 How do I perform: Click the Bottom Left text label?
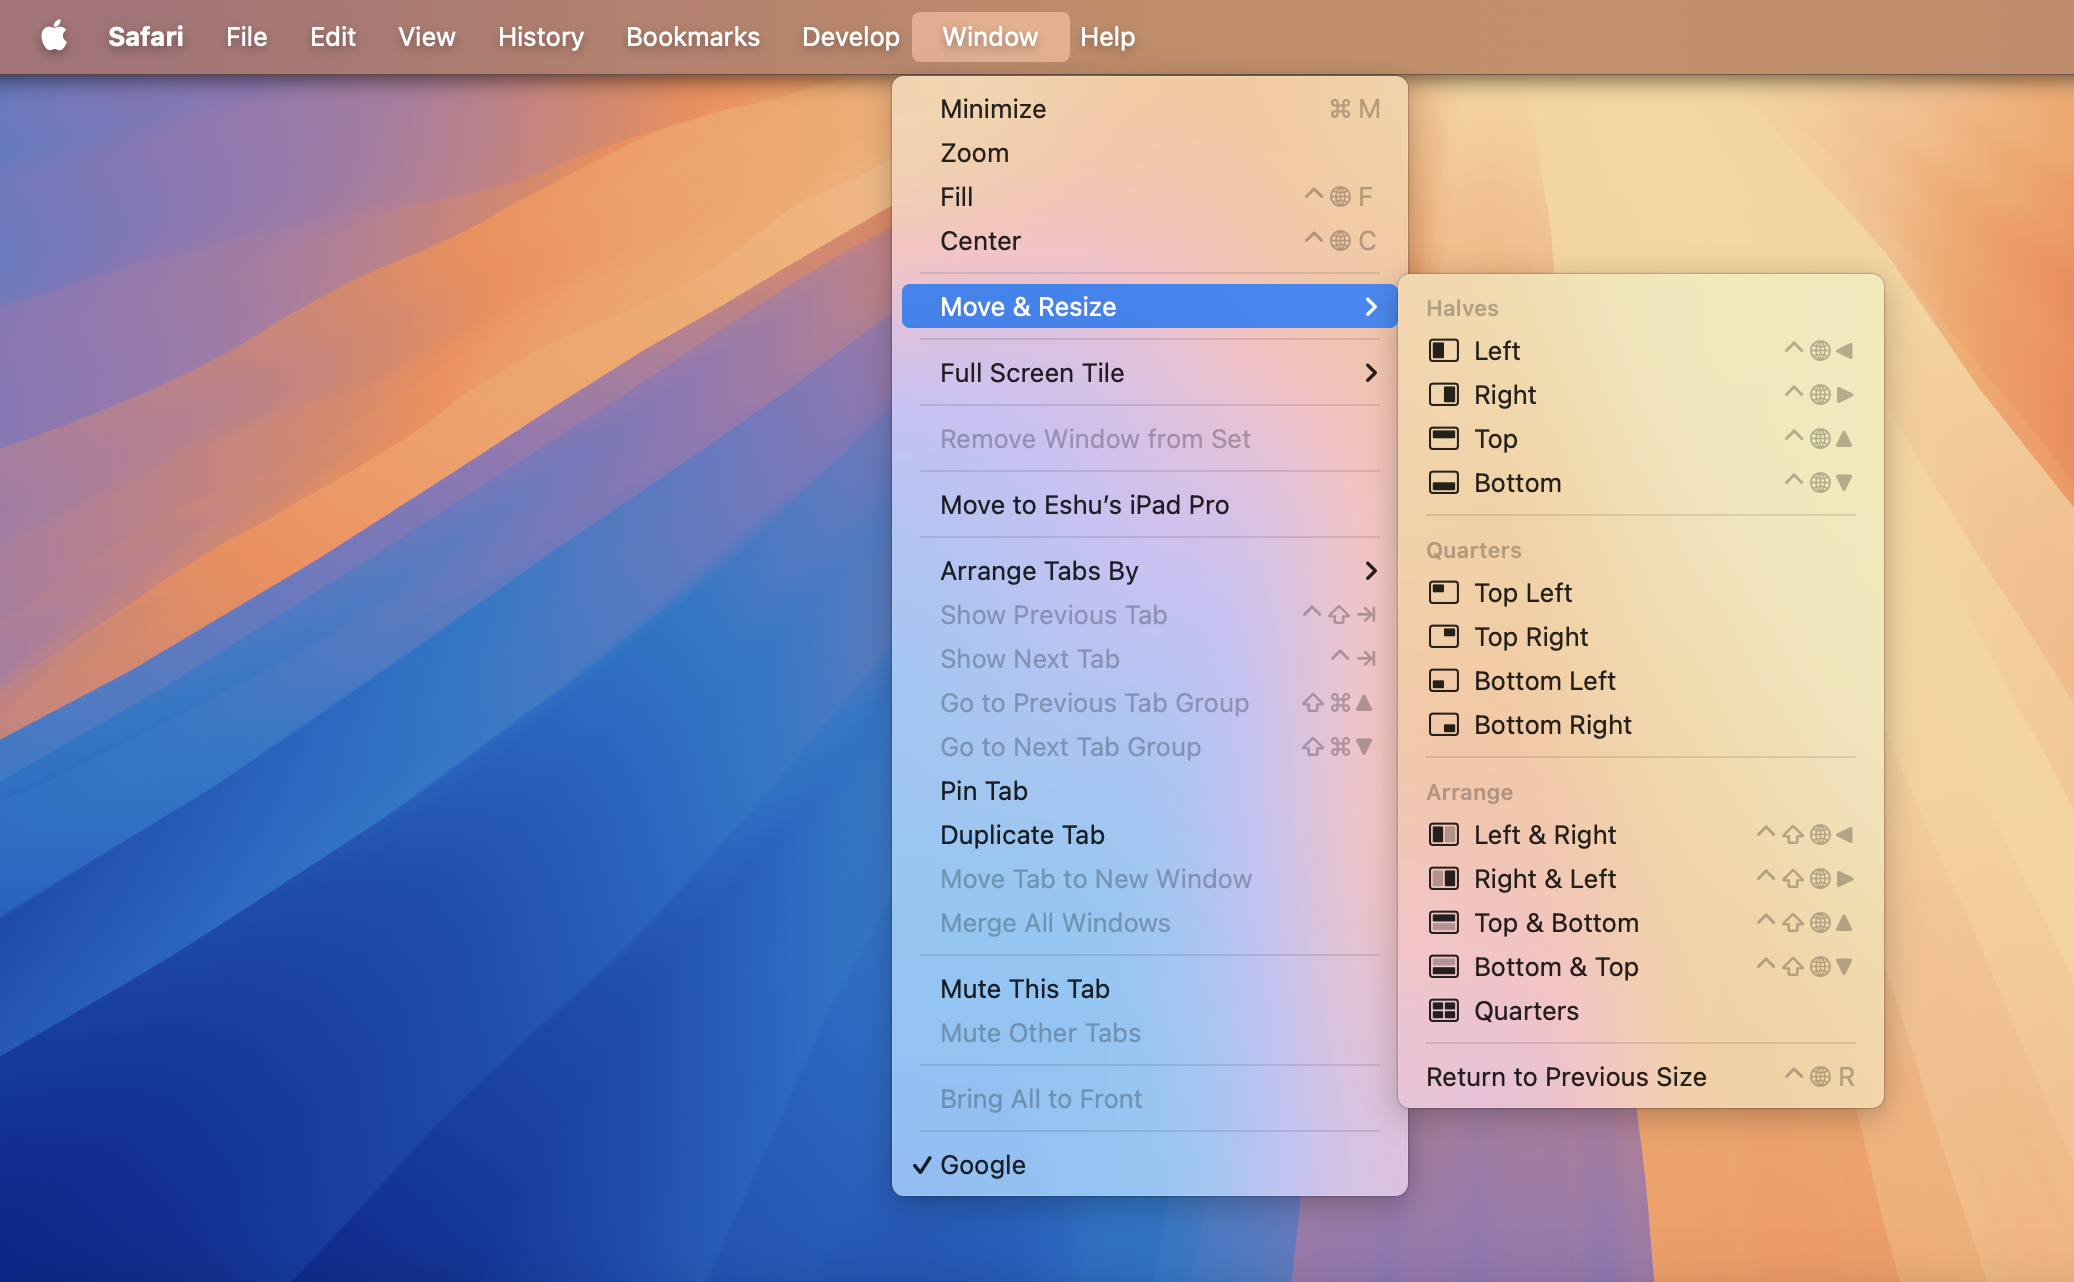point(1545,681)
